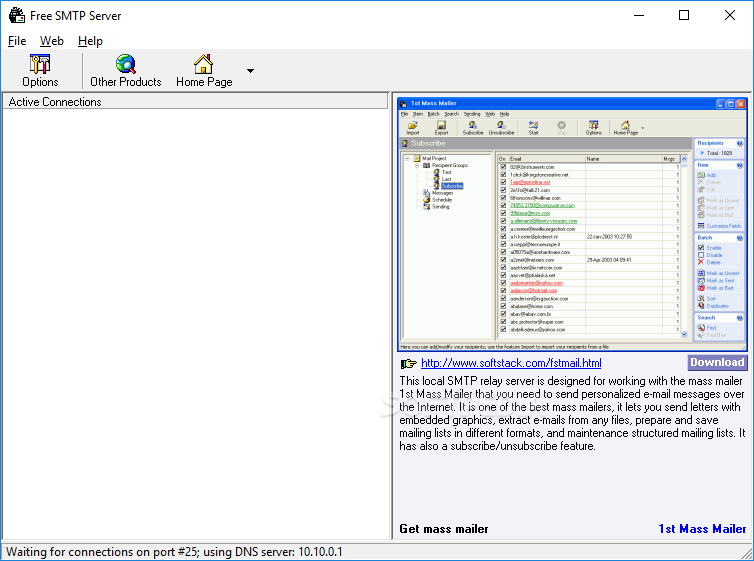Open the Help menu

(90, 41)
